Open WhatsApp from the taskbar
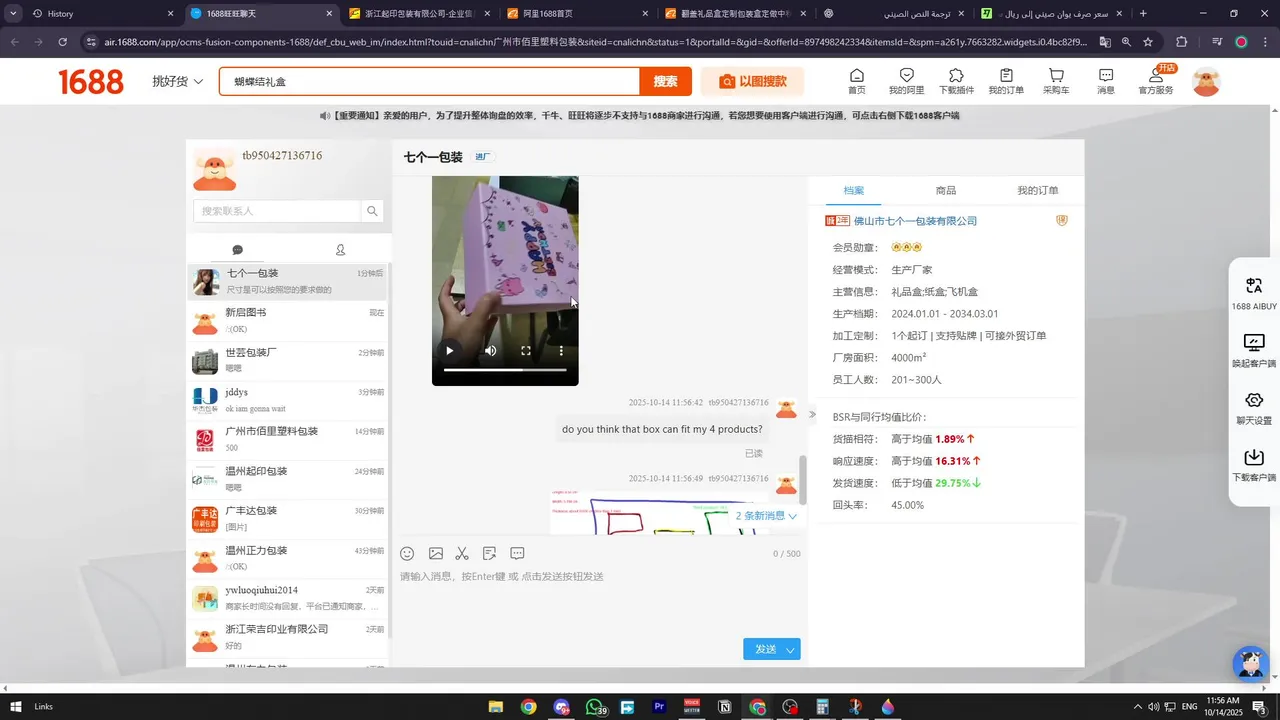1280x720 pixels. [595, 707]
